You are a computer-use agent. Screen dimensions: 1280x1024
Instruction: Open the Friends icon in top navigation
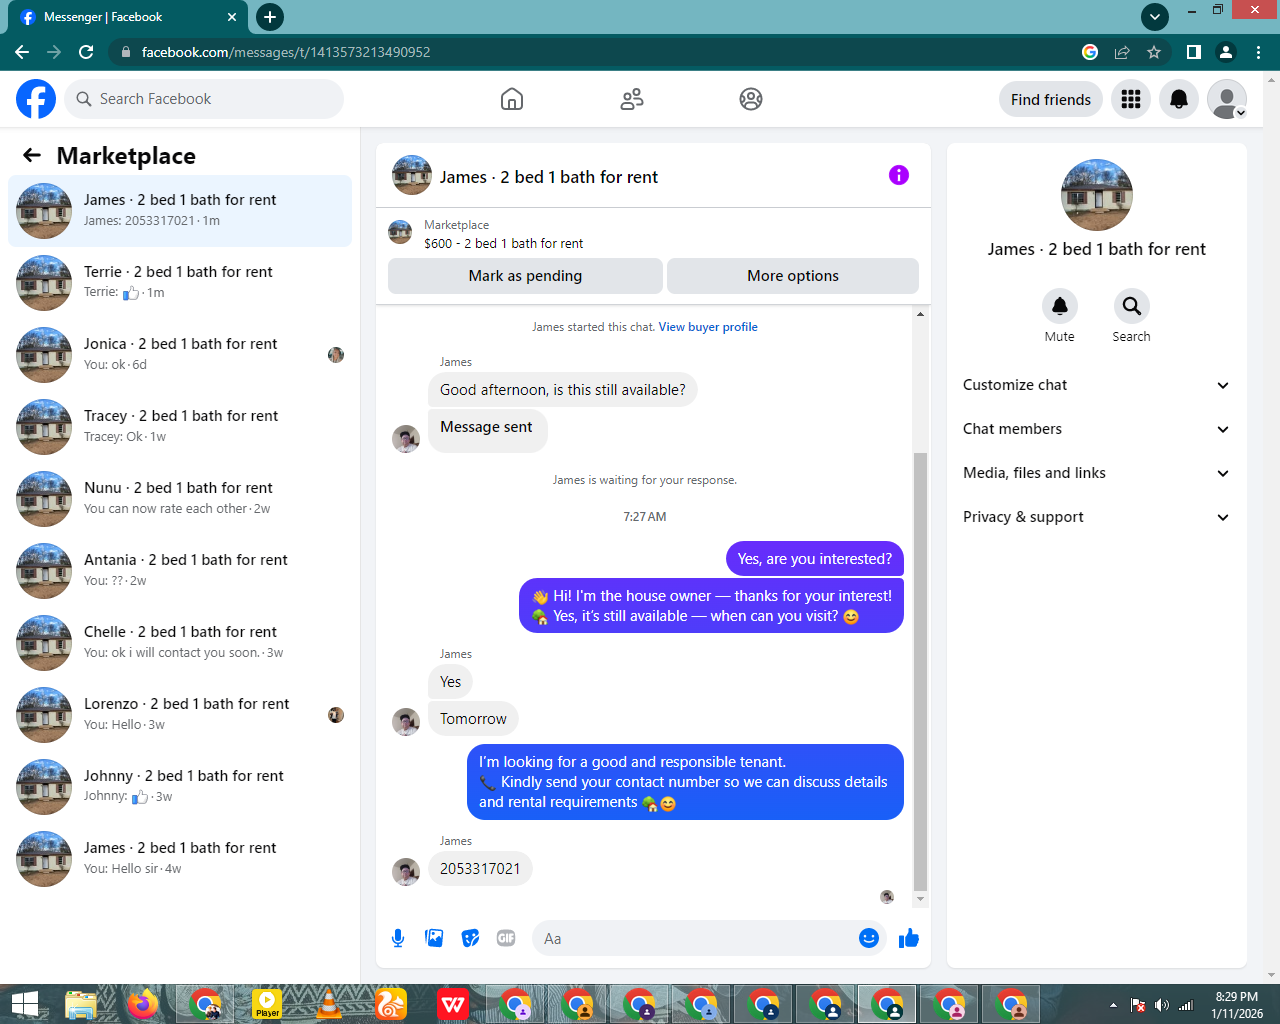tap(632, 99)
